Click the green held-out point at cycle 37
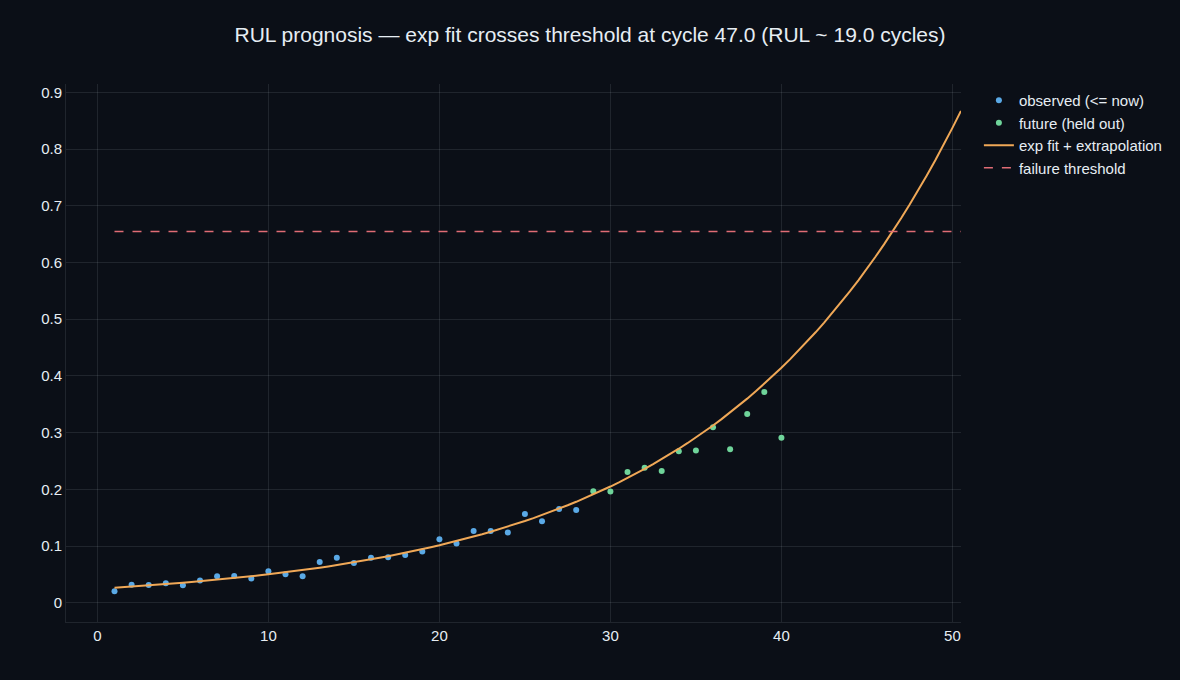The image size is (1180, 680). point(730,449)
